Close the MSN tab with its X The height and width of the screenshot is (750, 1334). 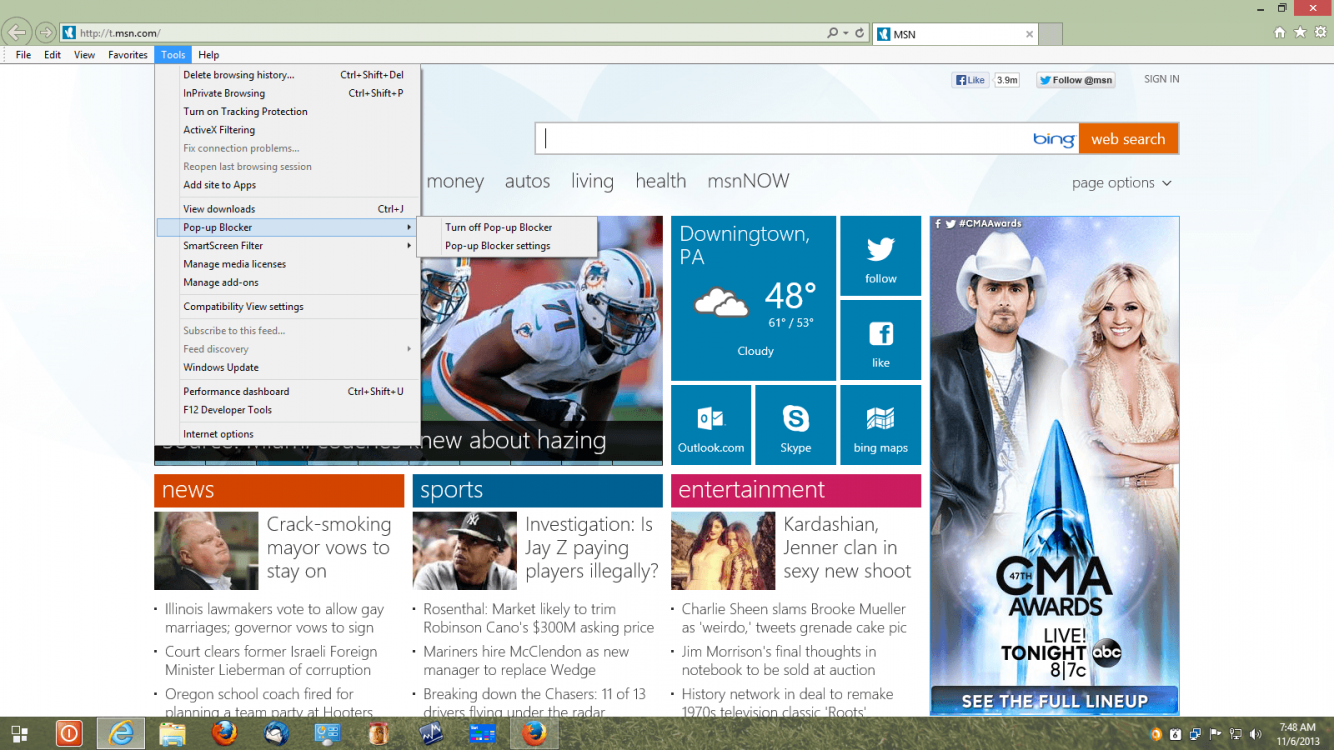1029,34
